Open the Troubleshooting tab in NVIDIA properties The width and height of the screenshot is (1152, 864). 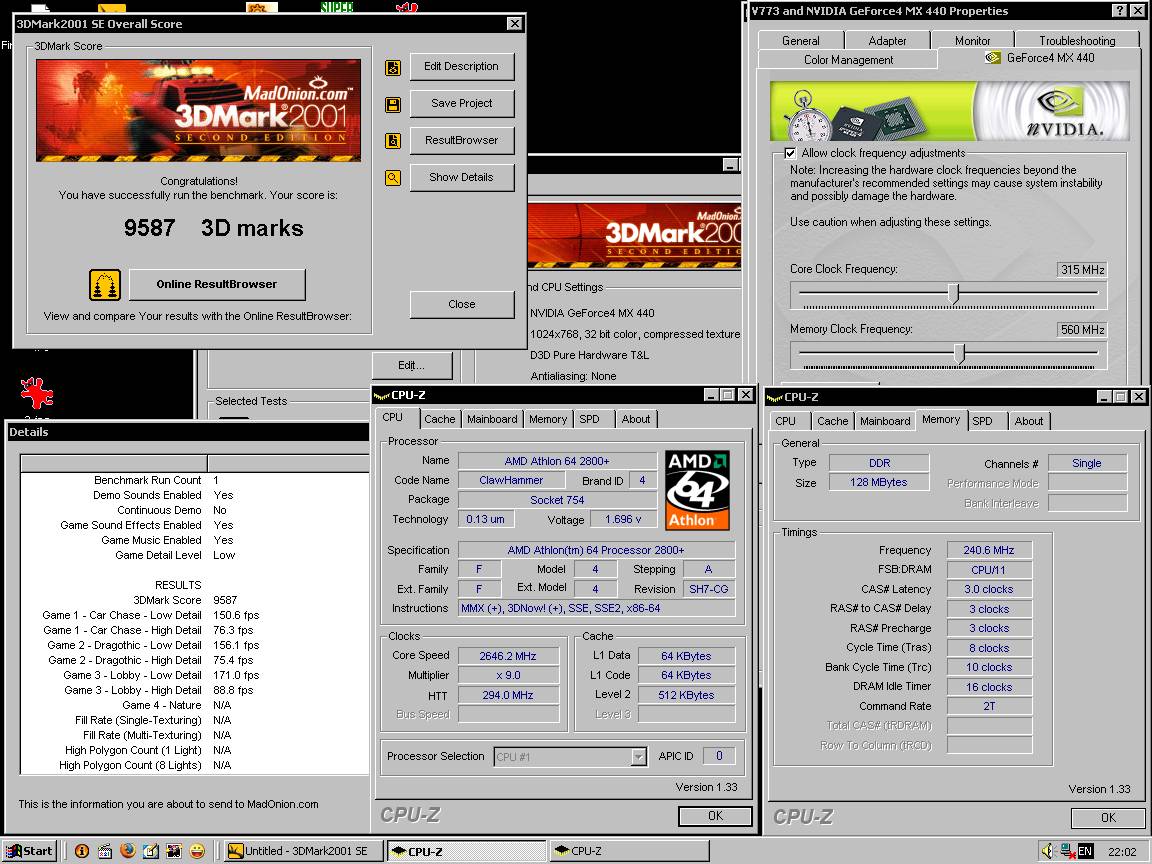pyautogui.click(x=1077, y=41)
